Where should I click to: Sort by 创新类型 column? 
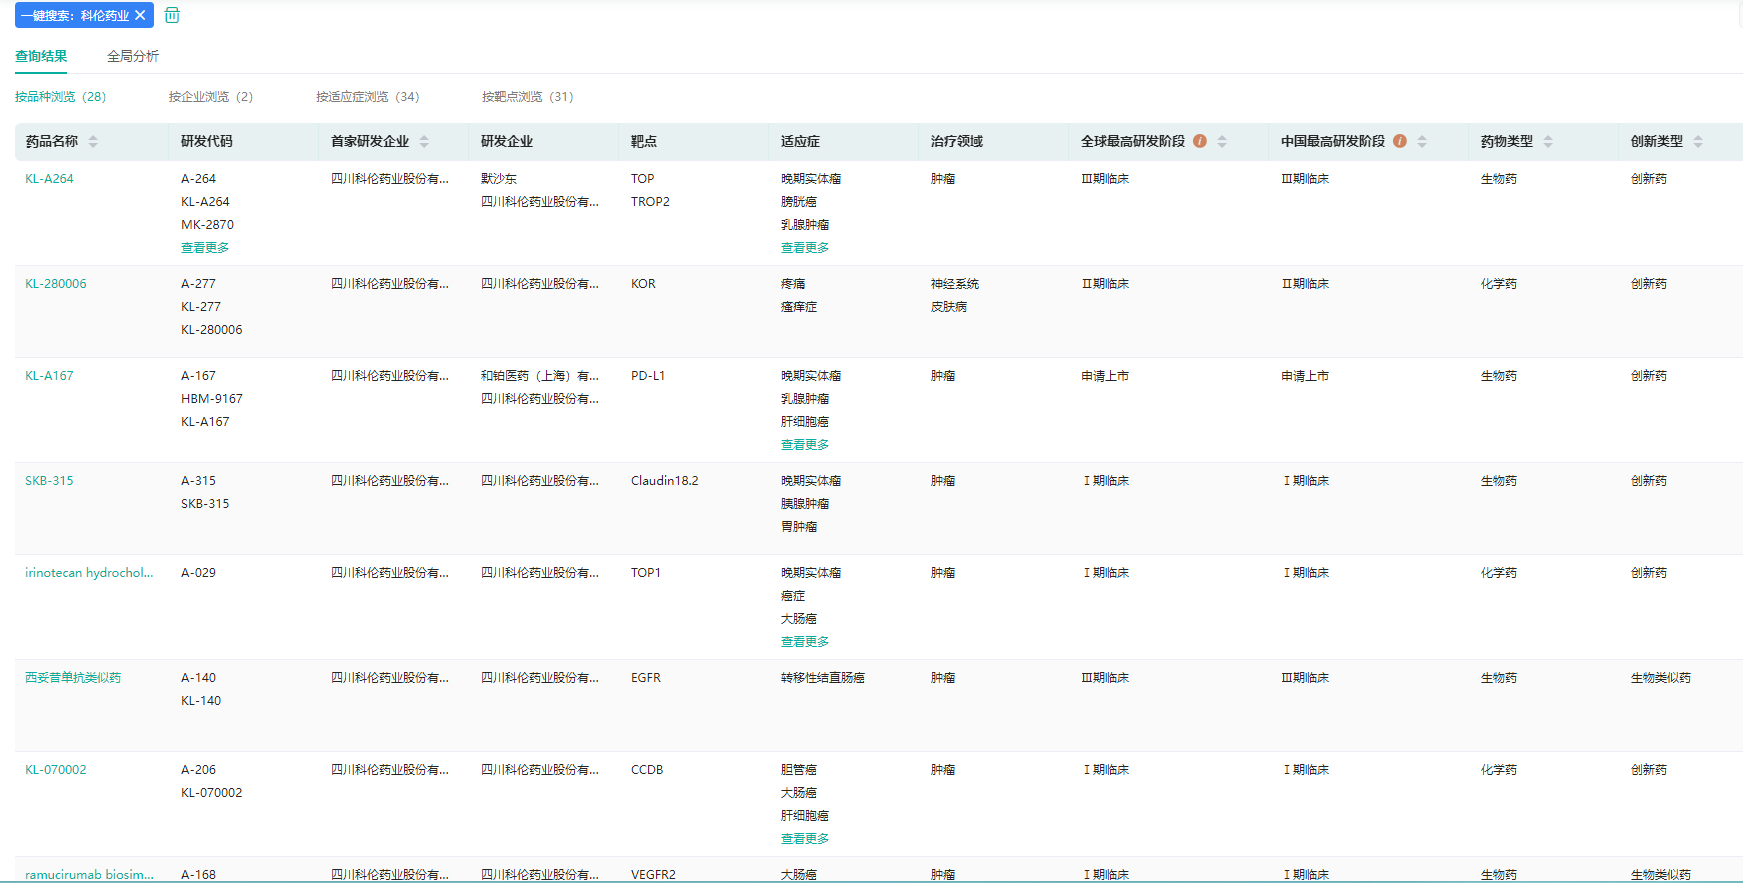(1698, 142)
